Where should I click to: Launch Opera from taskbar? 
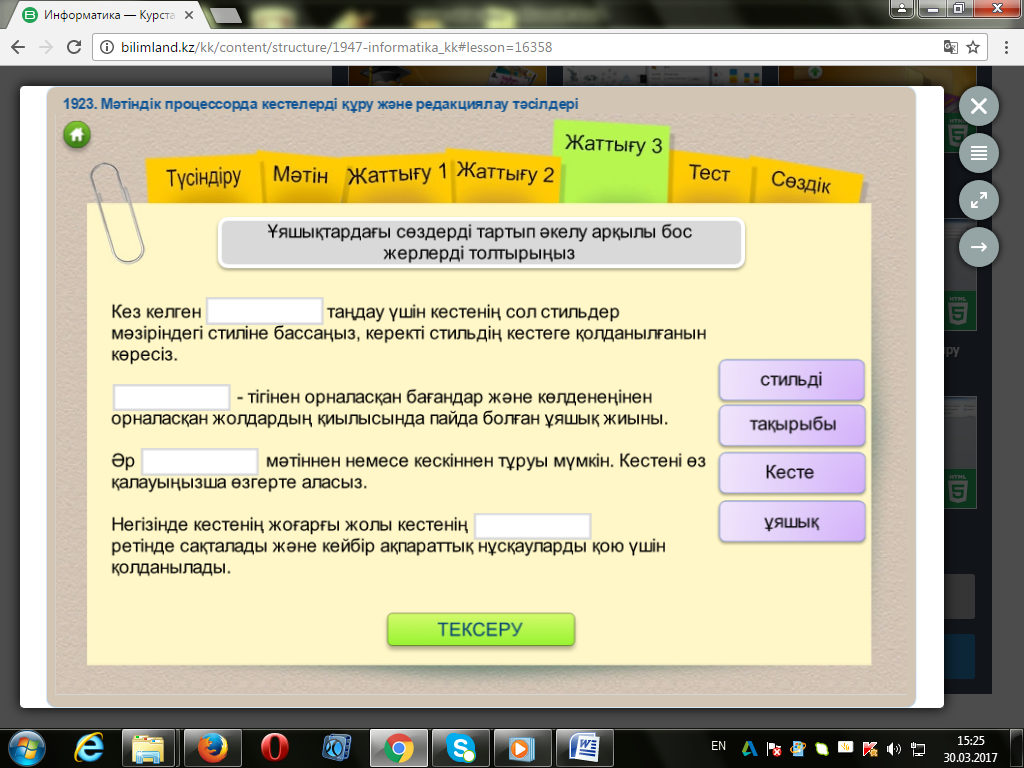click(275, 748)
